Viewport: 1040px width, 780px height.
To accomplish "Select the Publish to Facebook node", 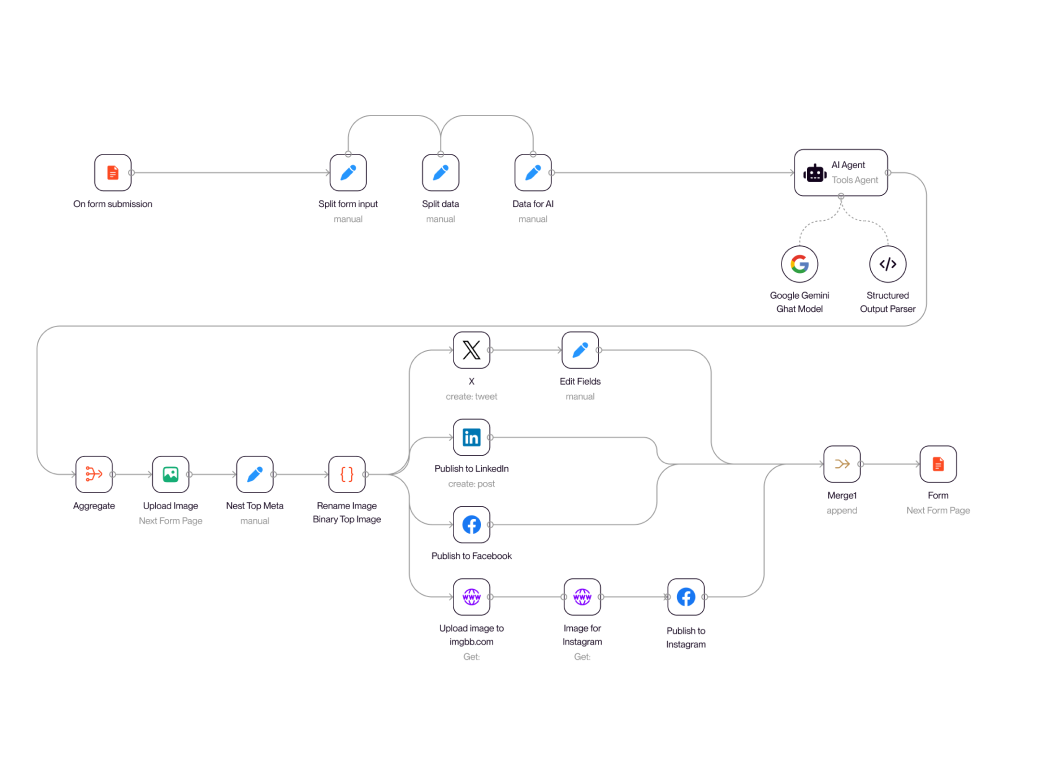I will point(472,525).
